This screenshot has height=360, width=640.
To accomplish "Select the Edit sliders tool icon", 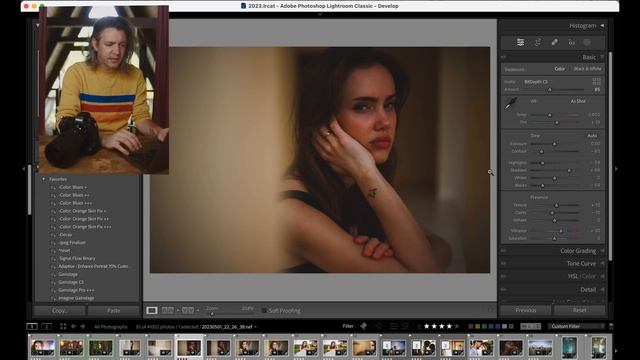I will pyautogui.click(x=520, y=42).
